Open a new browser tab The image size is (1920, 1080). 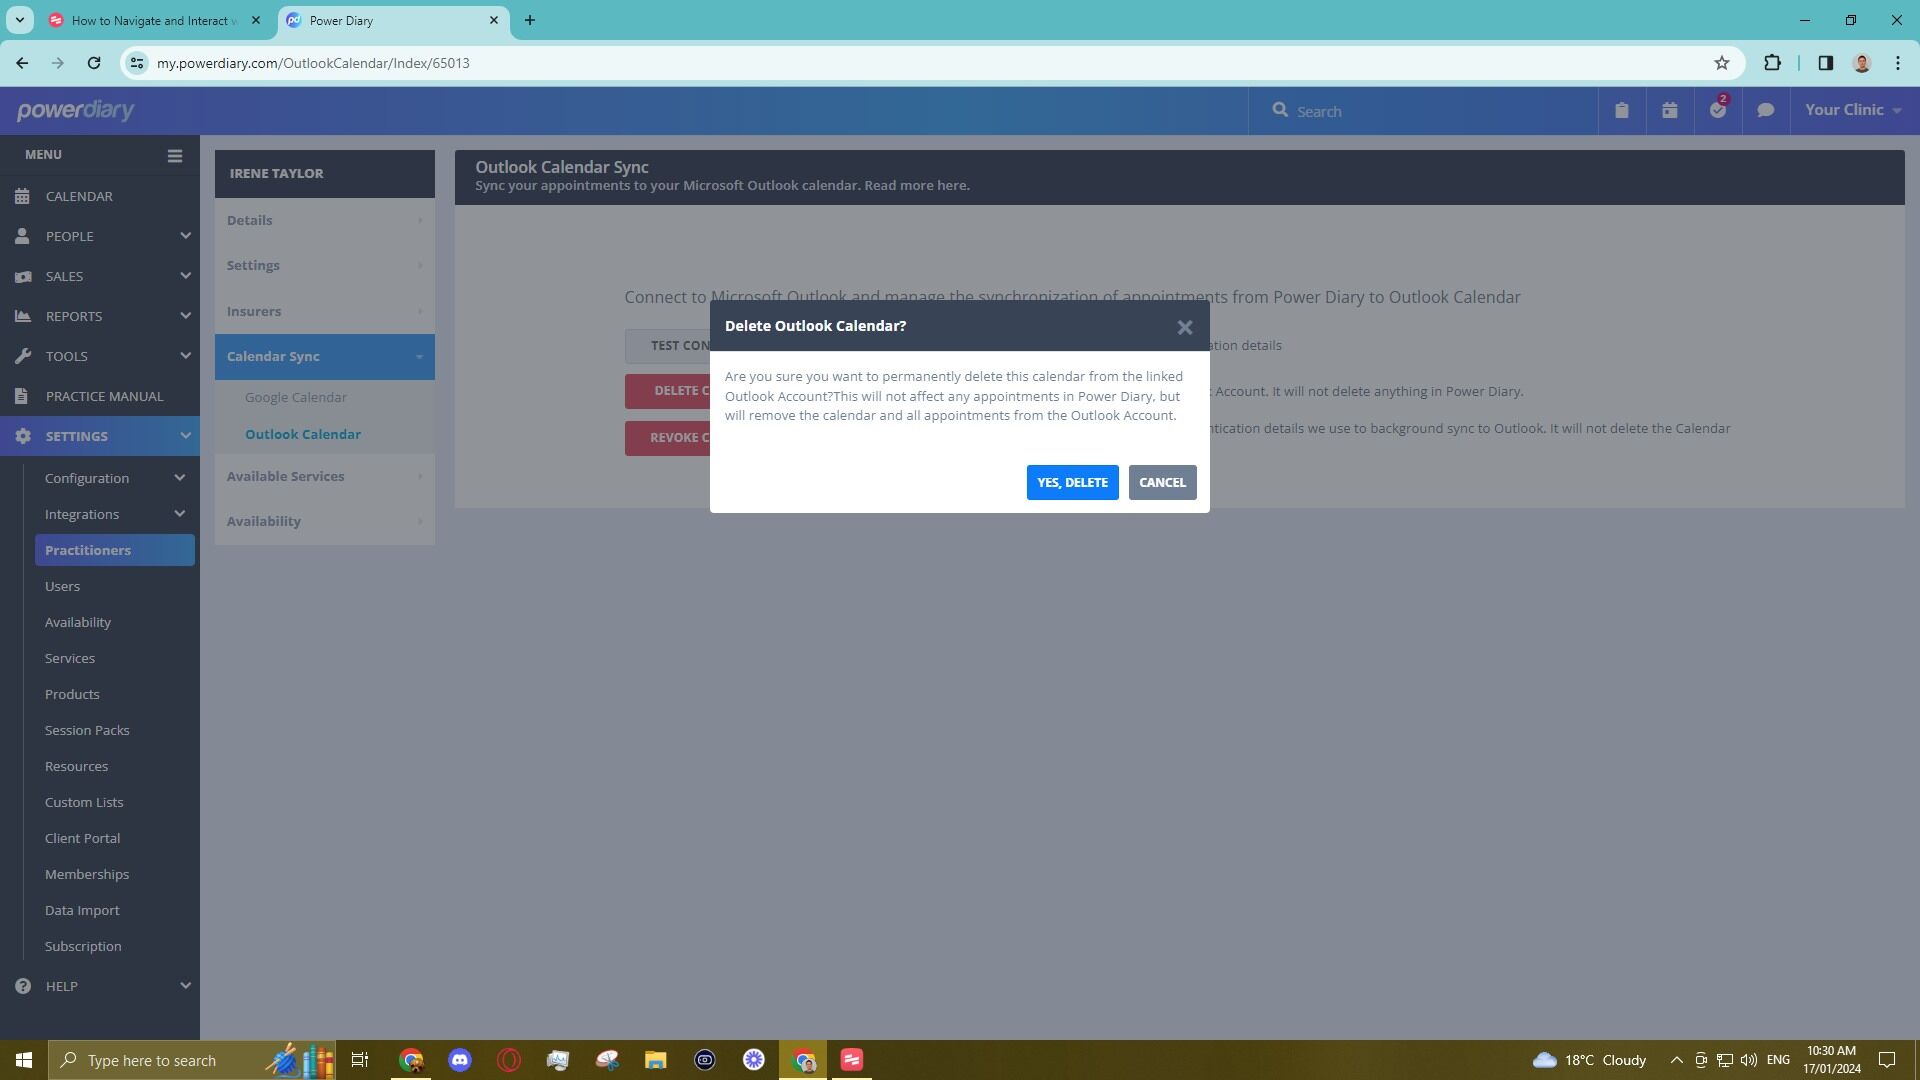pos(530,20)
